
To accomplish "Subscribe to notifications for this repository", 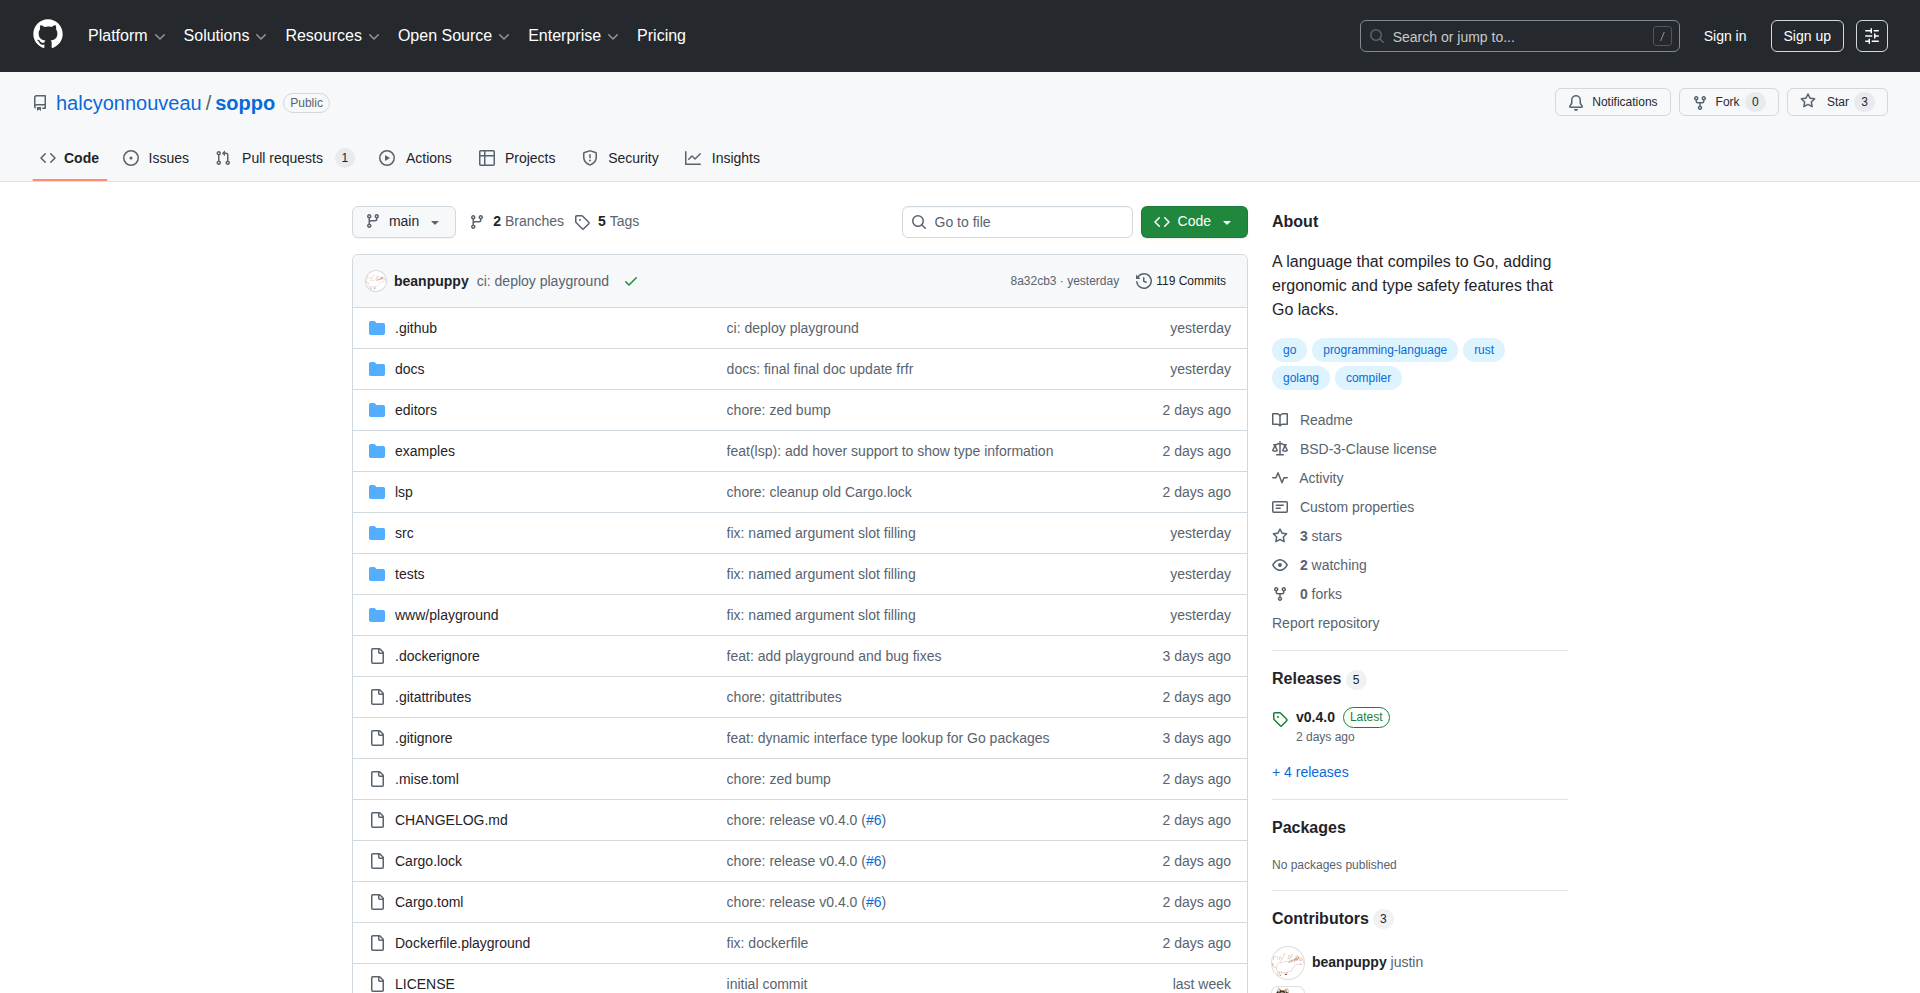I will pyautogui.click(x=1612, y=101).
